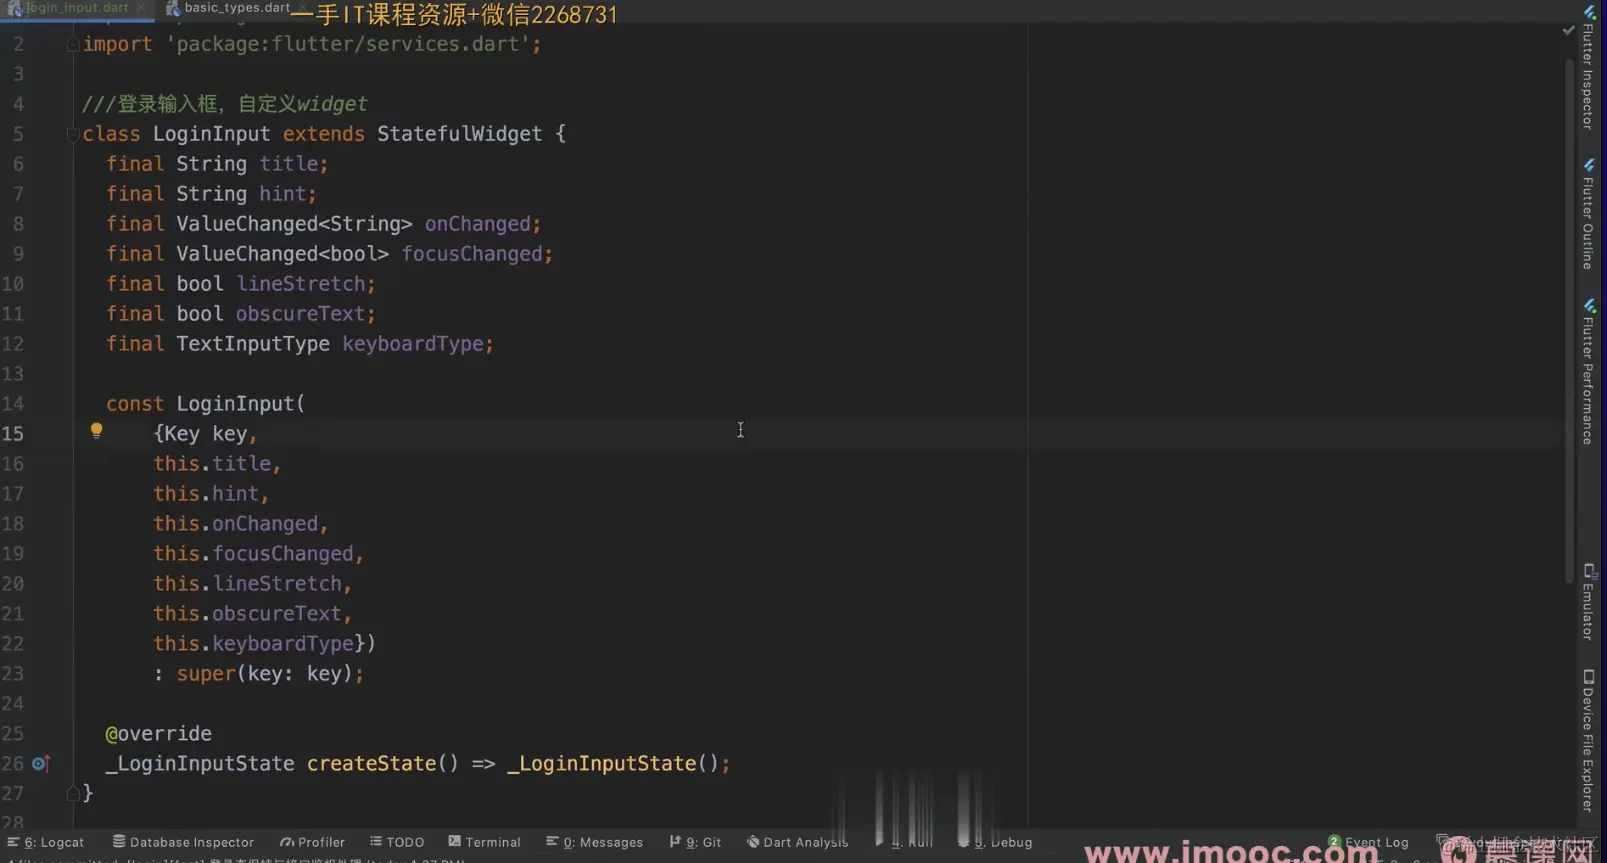Click the Flutter icon above the Flutter Inspector label

(x=1589, y=12)
